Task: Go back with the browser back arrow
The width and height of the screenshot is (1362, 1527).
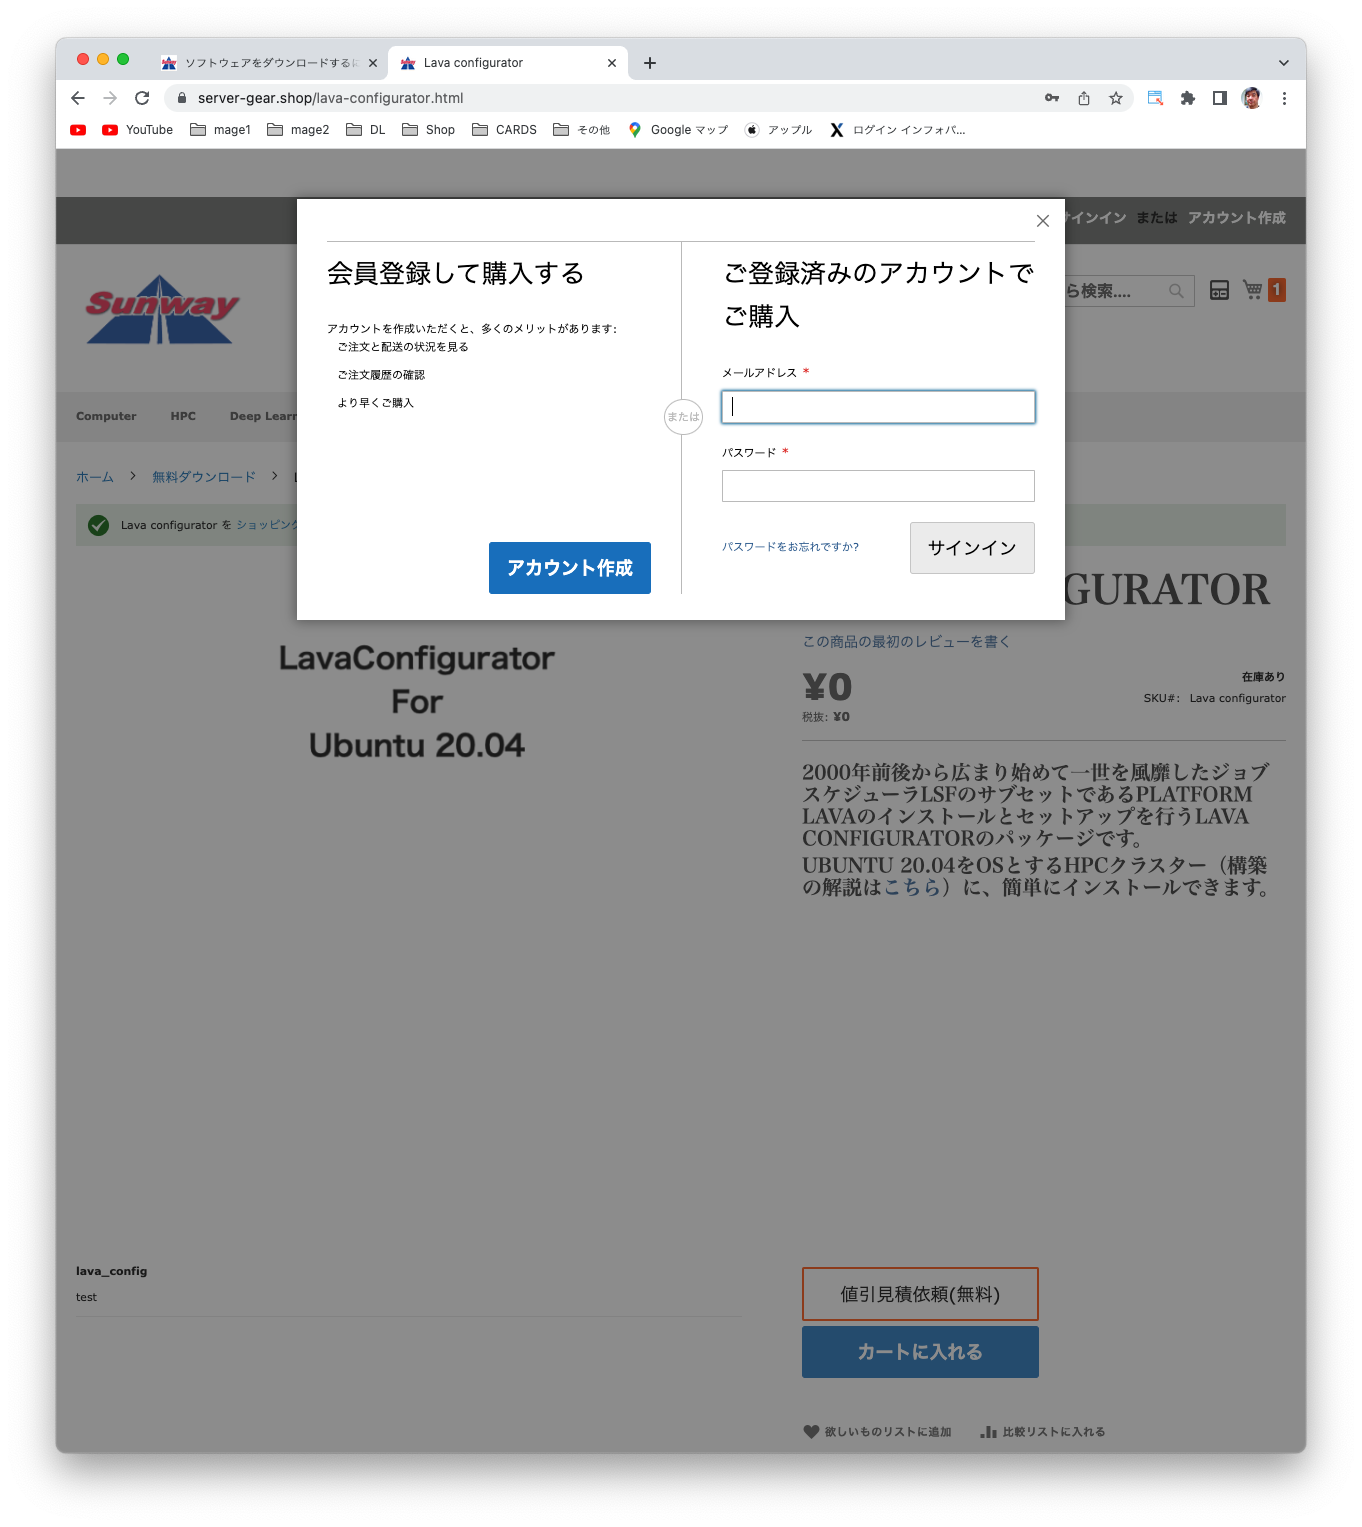Action: 78,98
